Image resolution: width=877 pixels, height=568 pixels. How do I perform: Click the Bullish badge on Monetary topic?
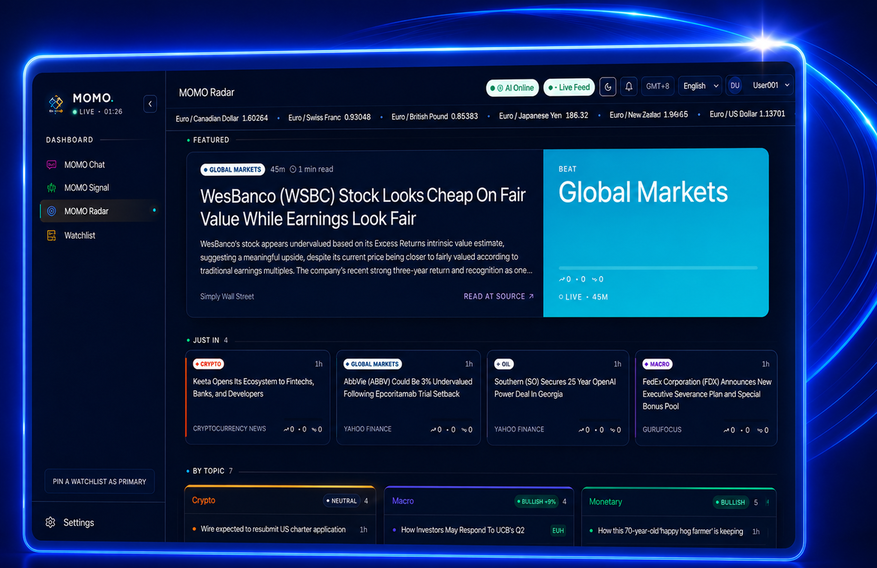click(732, 502)
